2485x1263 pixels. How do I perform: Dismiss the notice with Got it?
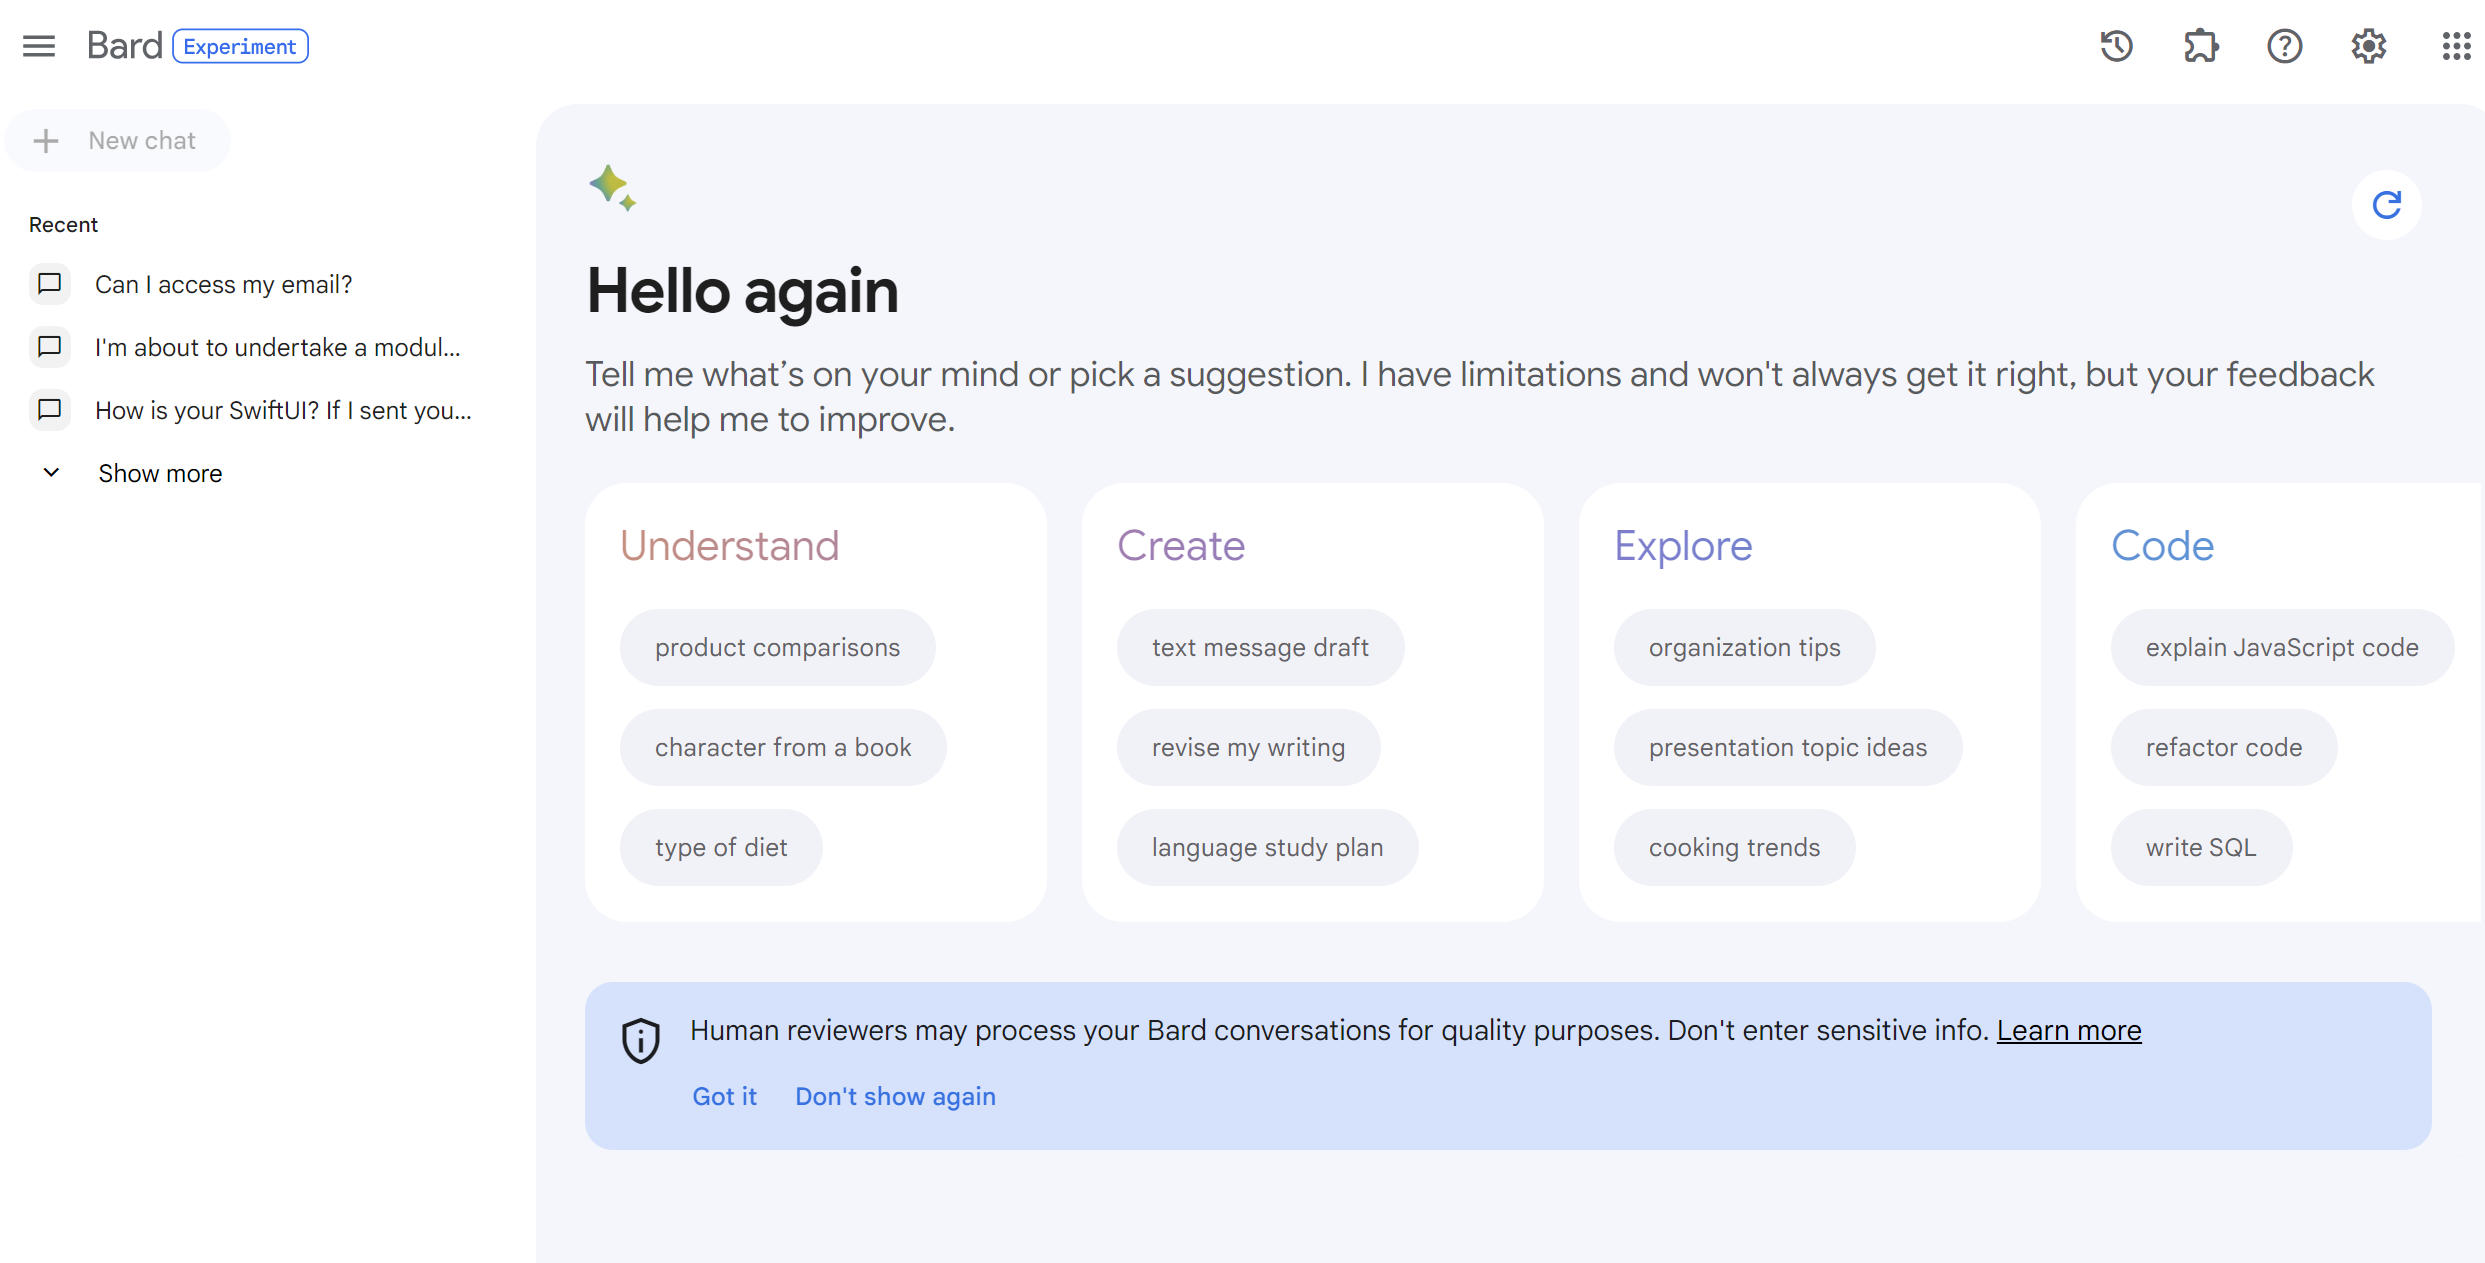(724, 1097)
